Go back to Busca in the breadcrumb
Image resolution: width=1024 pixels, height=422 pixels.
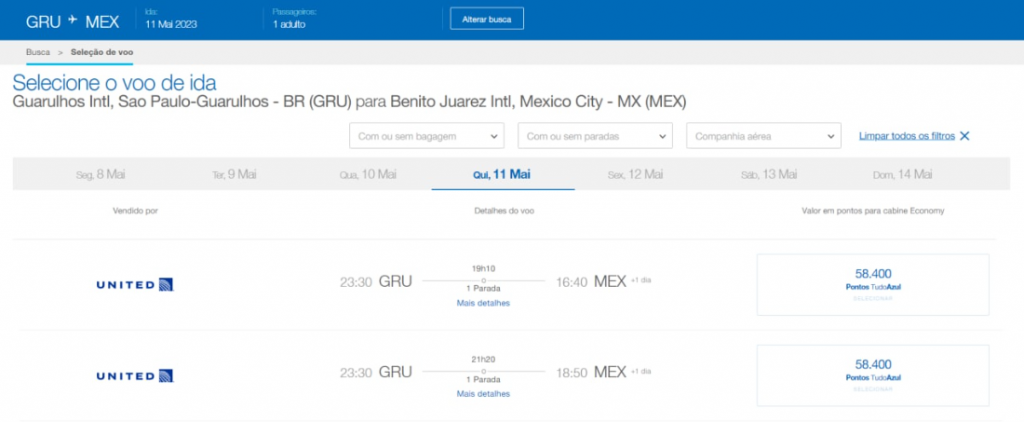tap(38, 51)
